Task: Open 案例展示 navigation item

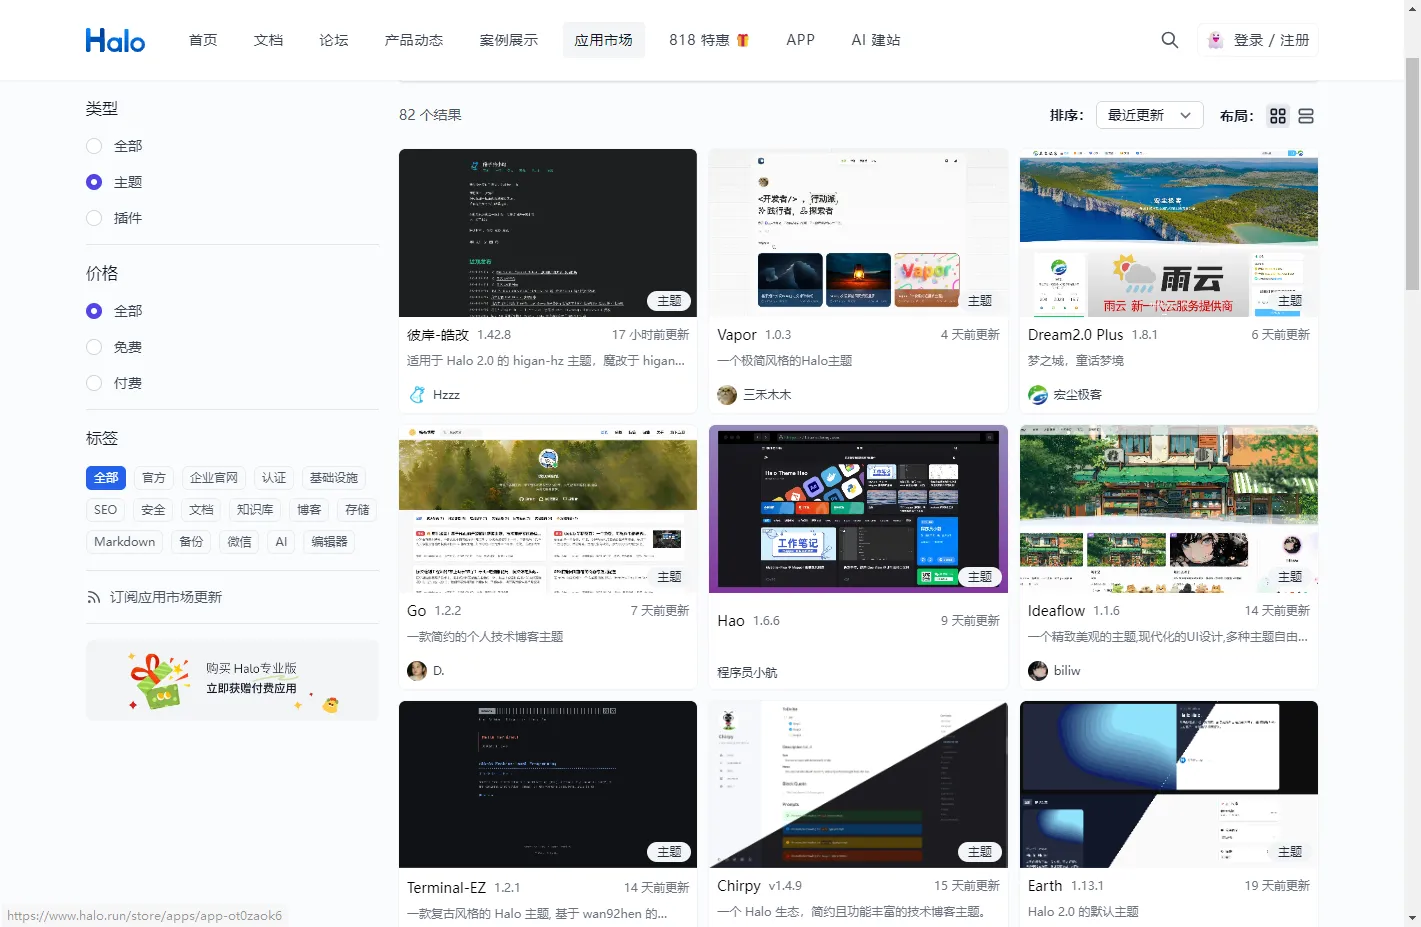Action: (x=509, y=40)
